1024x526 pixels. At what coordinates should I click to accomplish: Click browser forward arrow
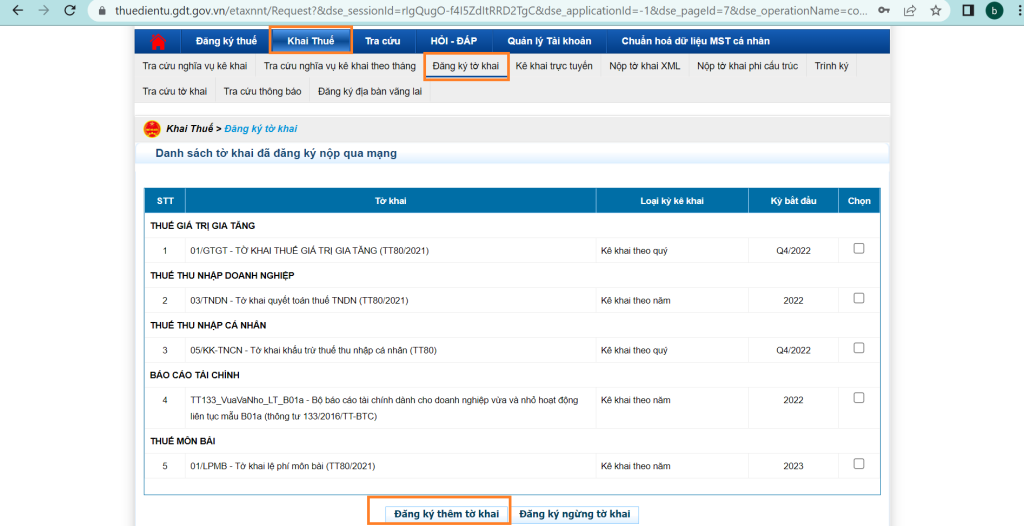[x=44, y=10]
